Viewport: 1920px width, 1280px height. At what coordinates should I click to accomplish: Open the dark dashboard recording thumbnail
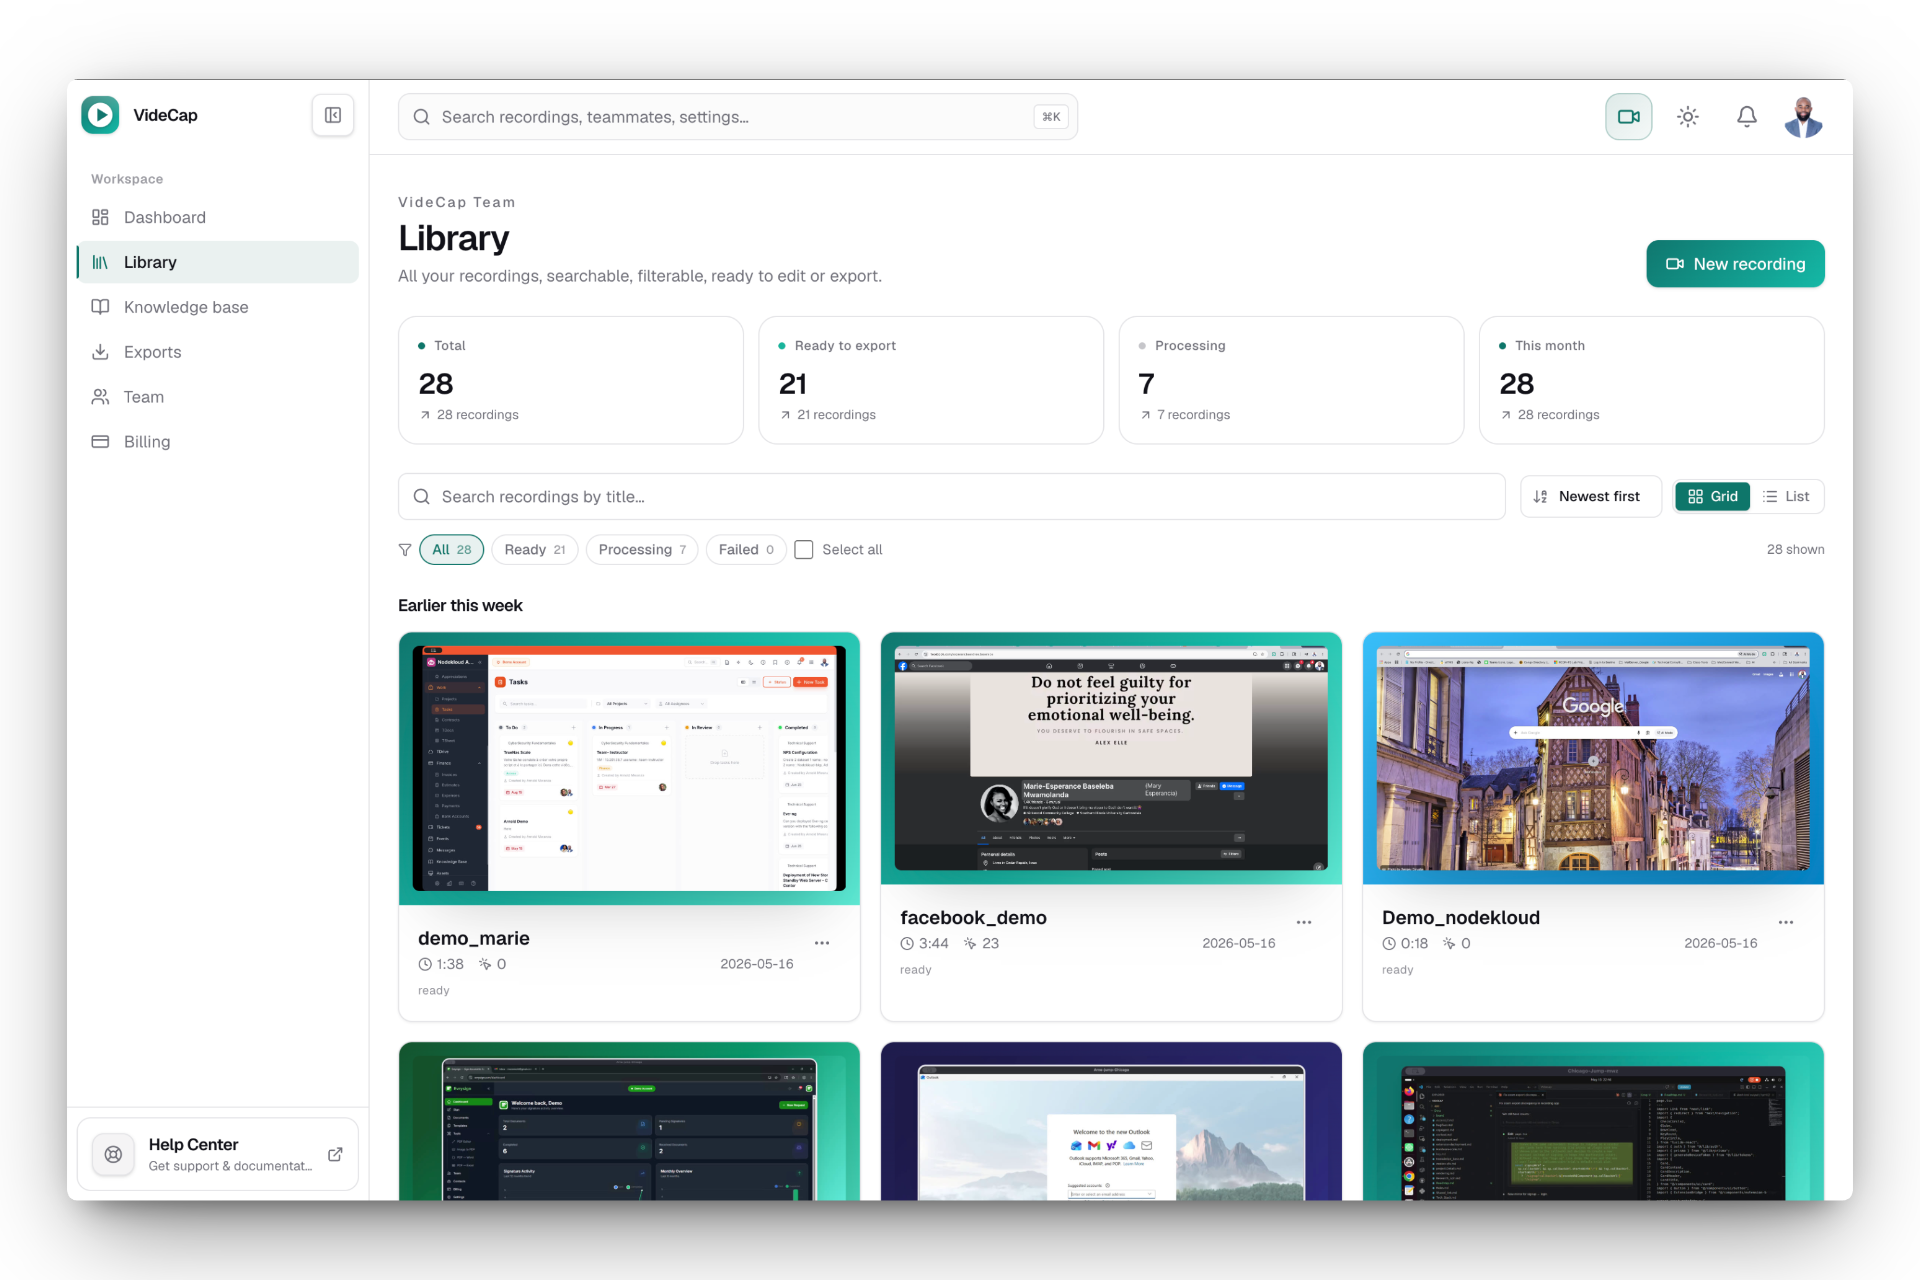629,1121
